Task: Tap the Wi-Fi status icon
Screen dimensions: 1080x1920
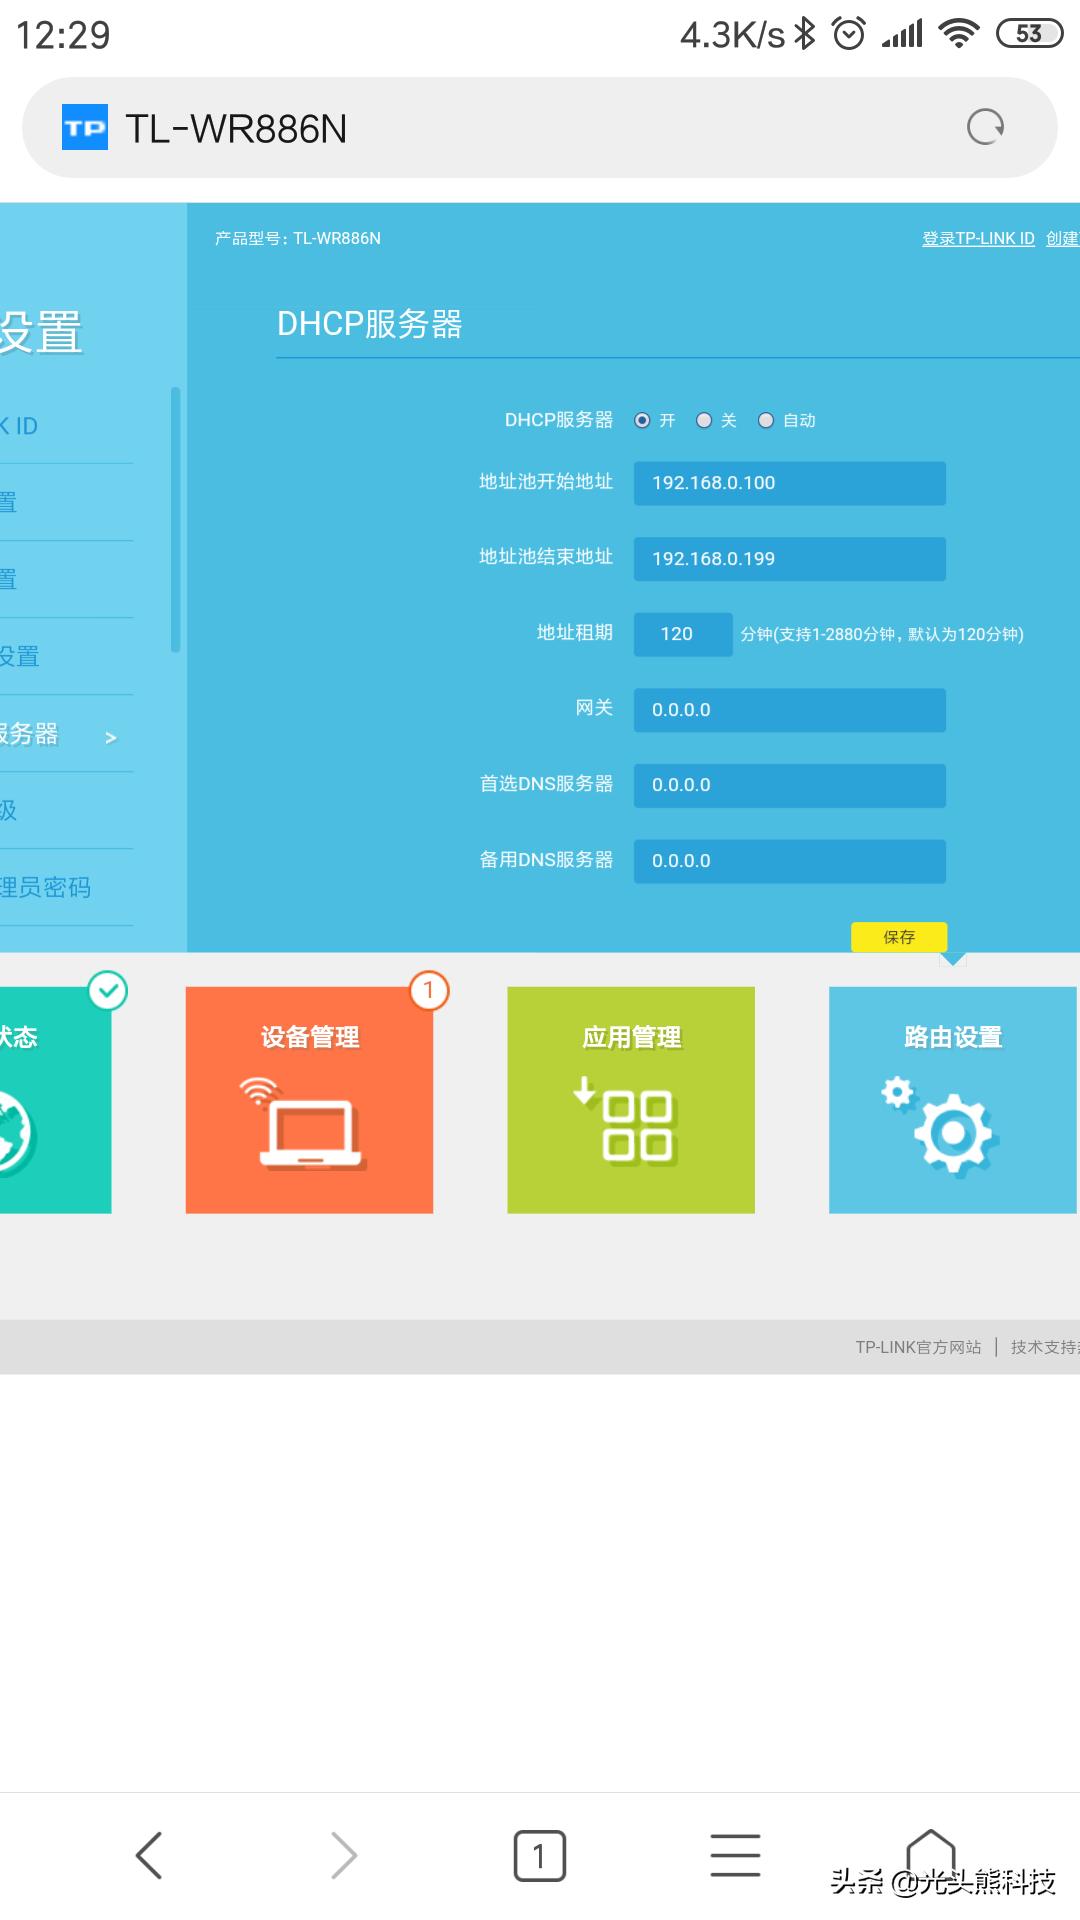Action: [x=958, y=34]
